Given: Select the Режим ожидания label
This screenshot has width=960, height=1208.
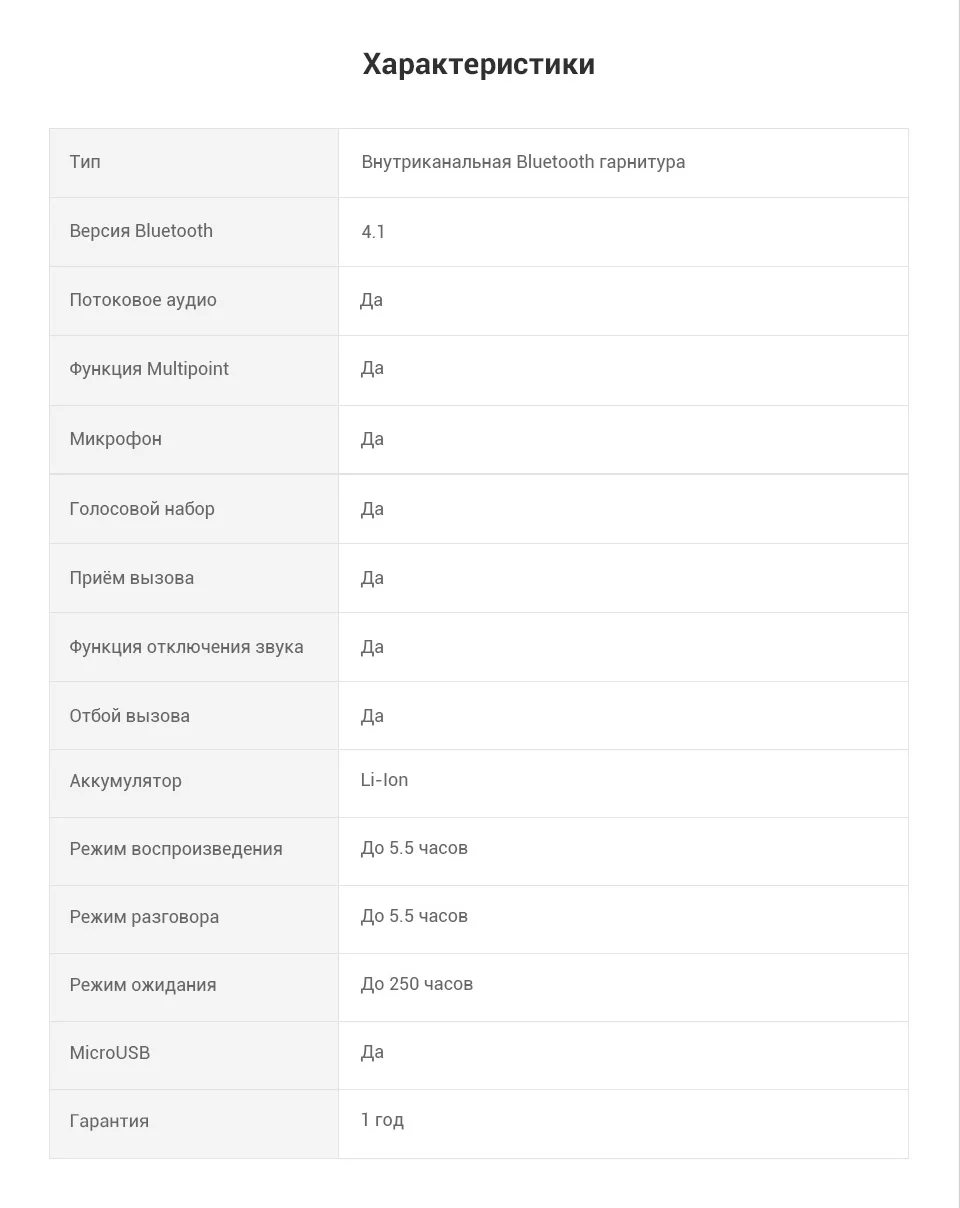Looking at the screenshot, I should coord(143,985).
